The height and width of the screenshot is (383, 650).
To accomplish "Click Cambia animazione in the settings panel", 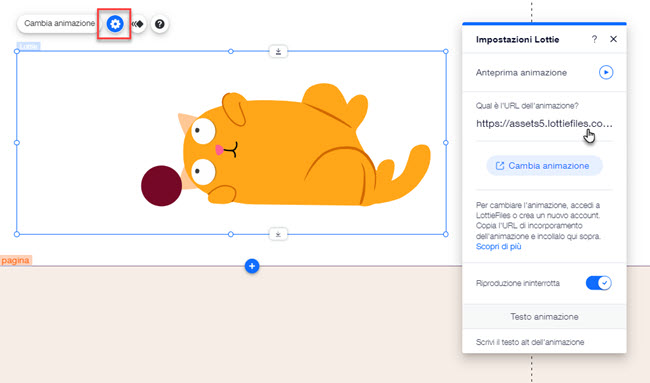I will (544, 166).
